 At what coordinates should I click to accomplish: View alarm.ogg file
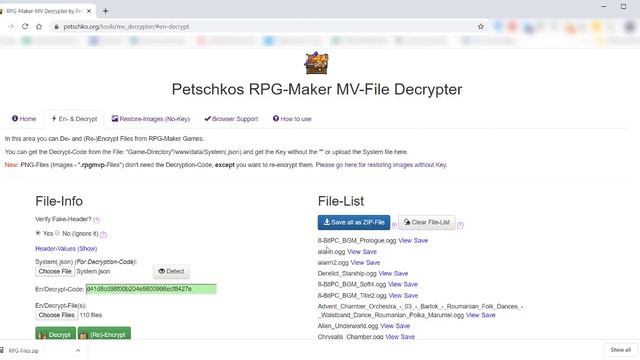[354, 252]
